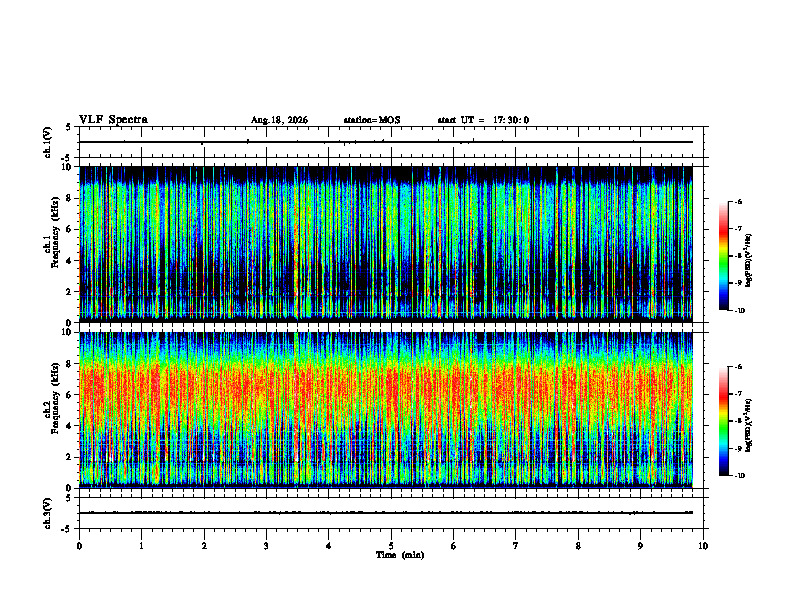The width and height of the screenshot is (792, 612).
Task: Click time axis tick label "5"
Action: coord(391,546)
